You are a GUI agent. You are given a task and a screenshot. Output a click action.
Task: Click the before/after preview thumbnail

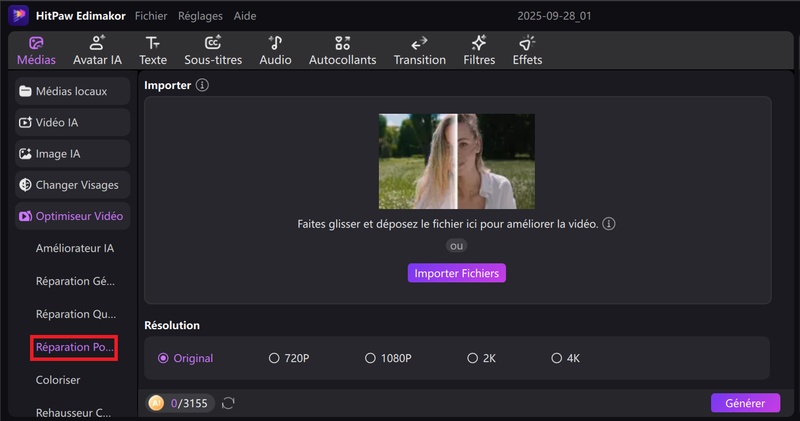(x=457, y=161)
